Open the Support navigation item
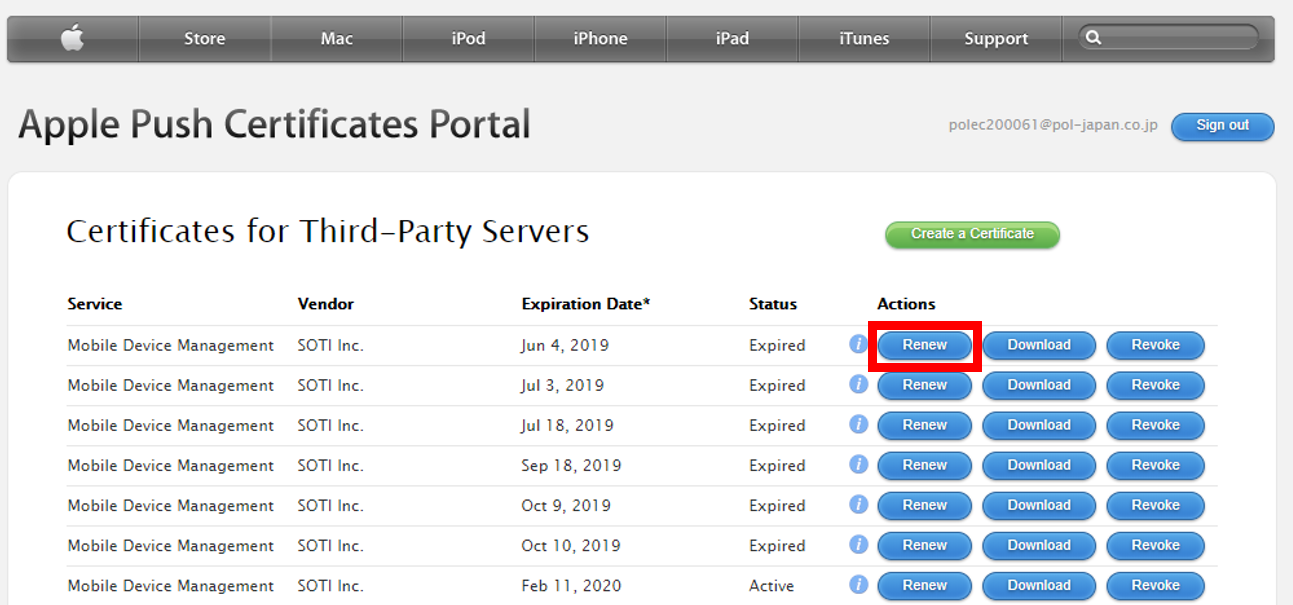The image size is (1293, 605). pyautogui.click(x=996, y=39)
